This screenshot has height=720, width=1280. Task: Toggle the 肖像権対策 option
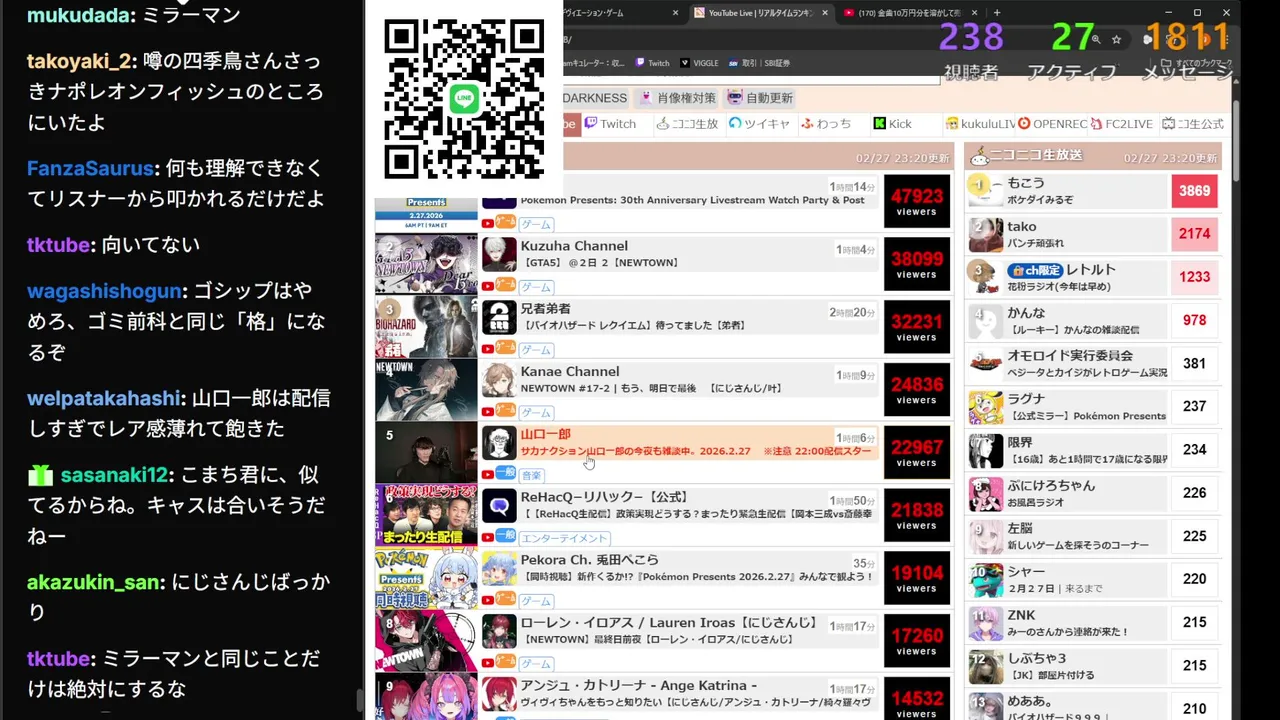click(677, 98)
